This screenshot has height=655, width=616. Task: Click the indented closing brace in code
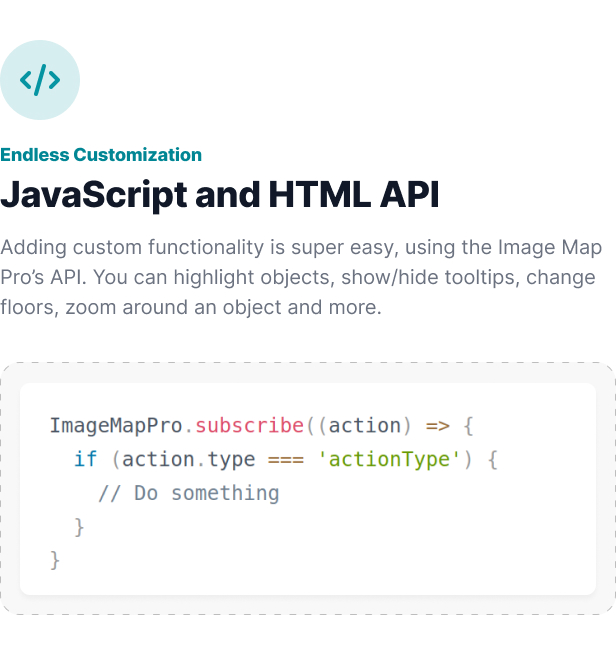pyautogui.click(x=80, y=526)
